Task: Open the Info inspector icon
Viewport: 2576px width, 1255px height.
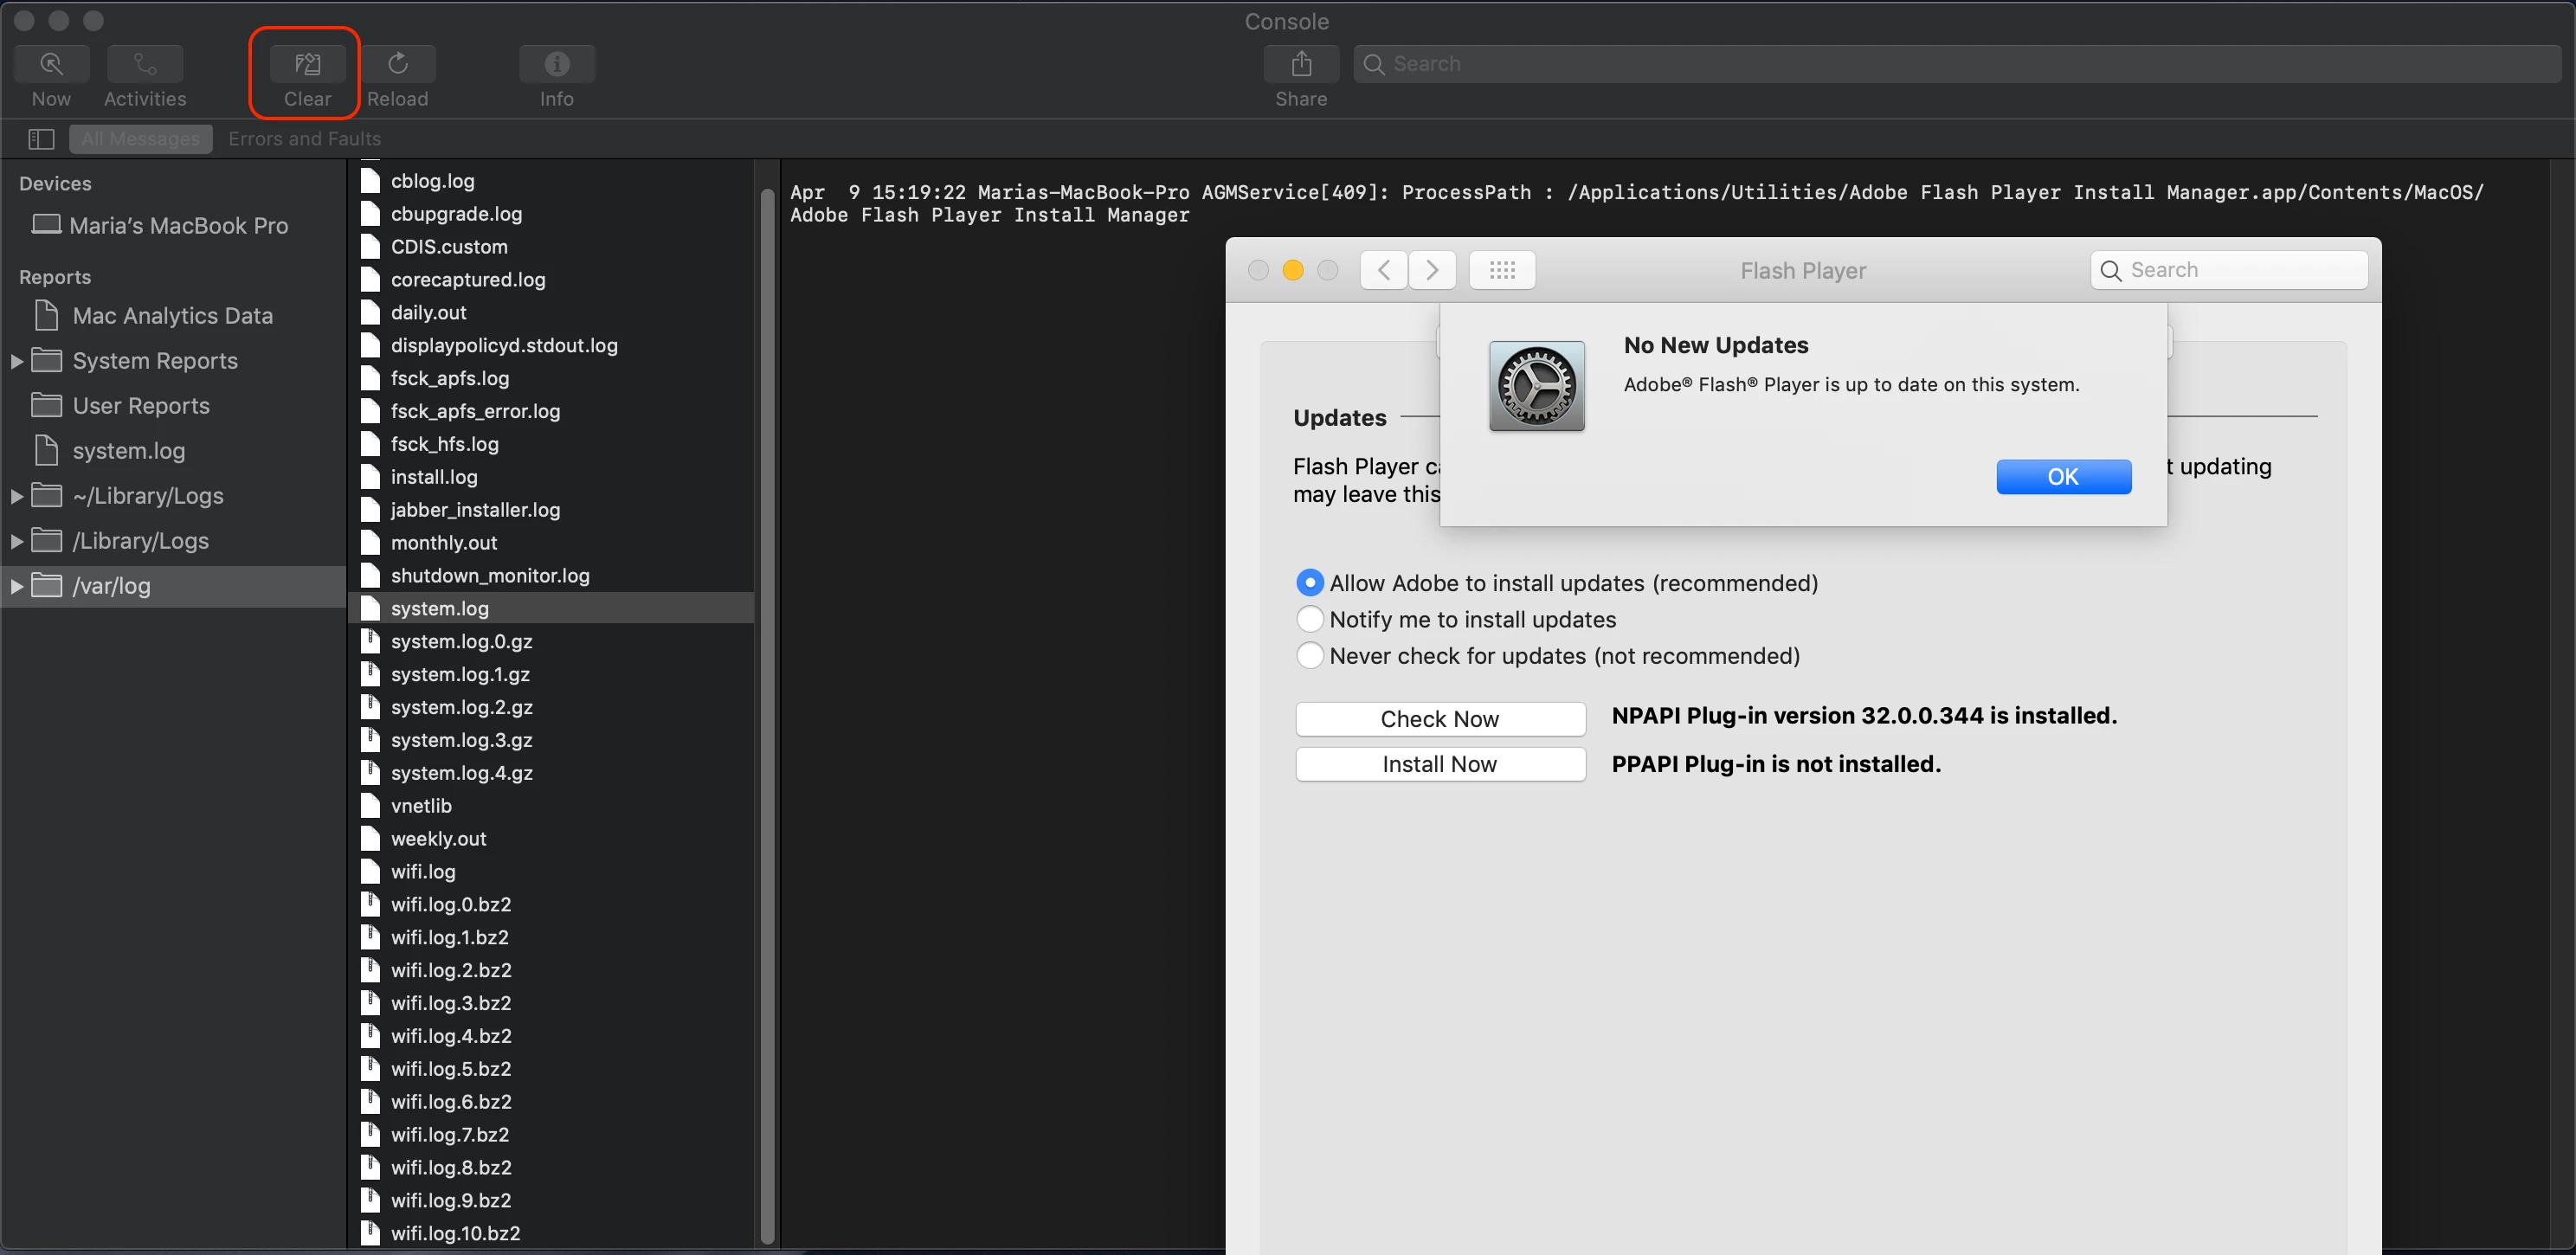Action: tap(557, 65)
